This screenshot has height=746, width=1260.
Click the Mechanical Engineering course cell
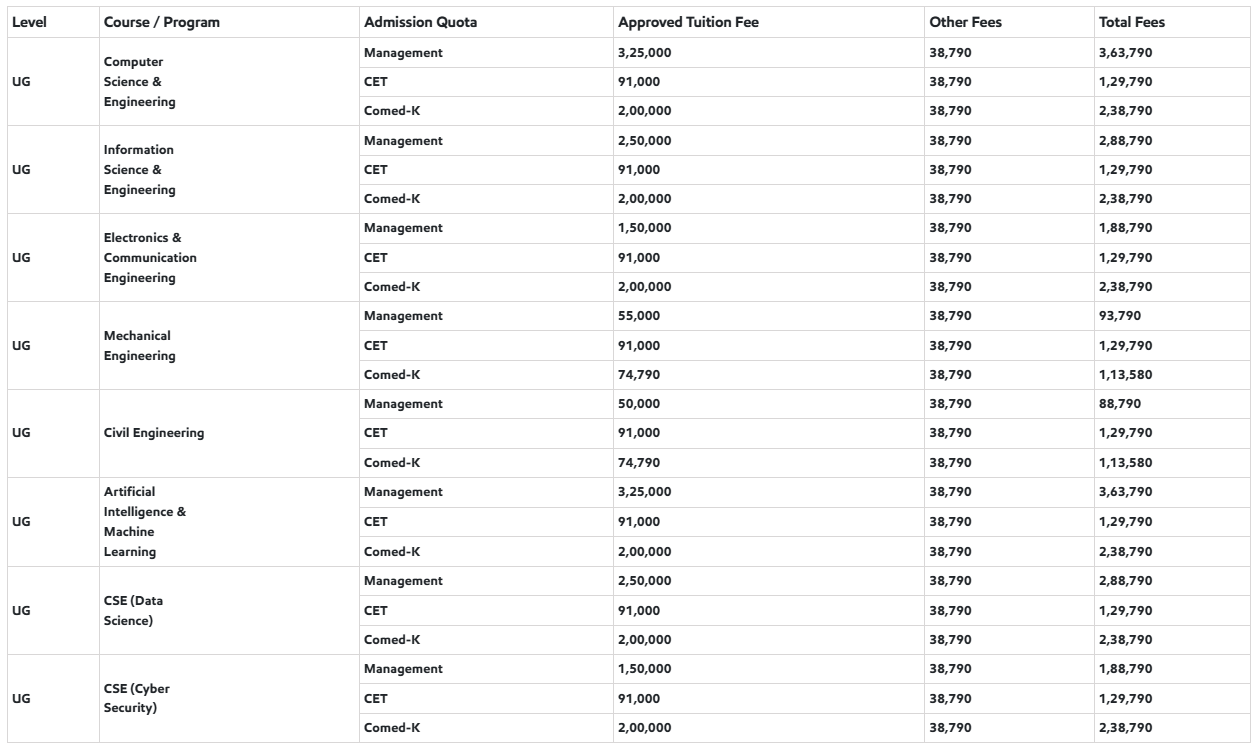coord(138,345)
